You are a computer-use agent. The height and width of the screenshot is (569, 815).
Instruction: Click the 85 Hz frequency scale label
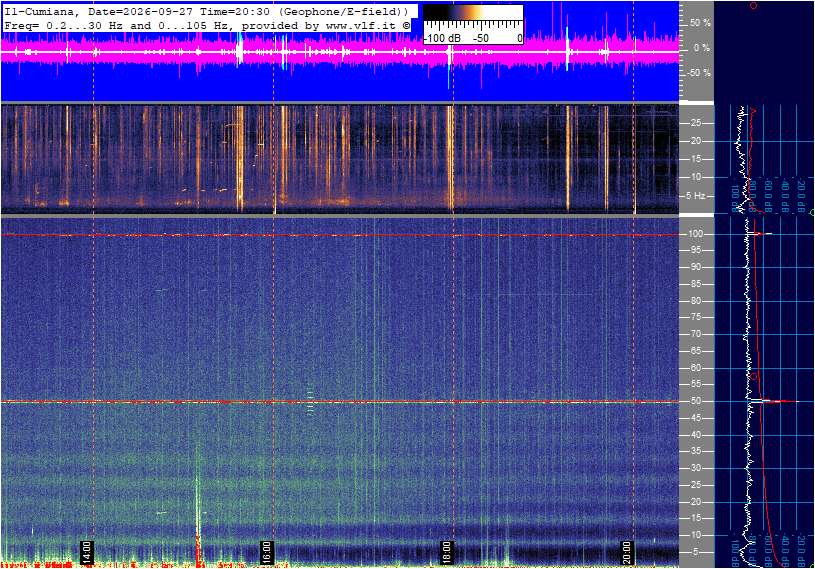coord(695,284)
